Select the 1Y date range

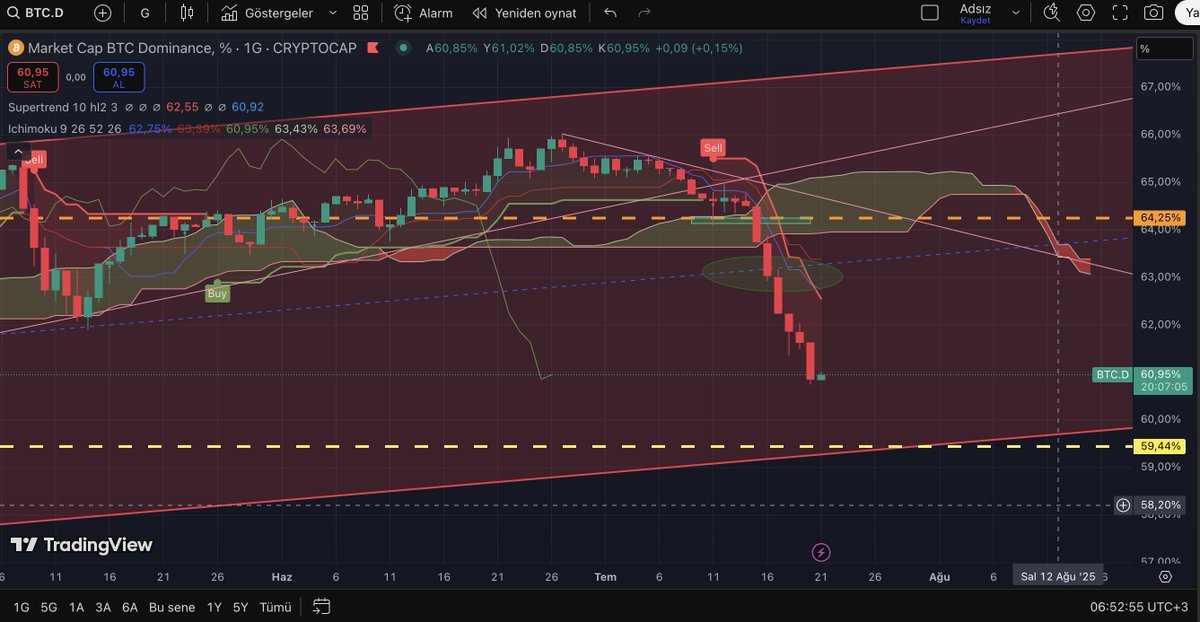tap(214, 606)
